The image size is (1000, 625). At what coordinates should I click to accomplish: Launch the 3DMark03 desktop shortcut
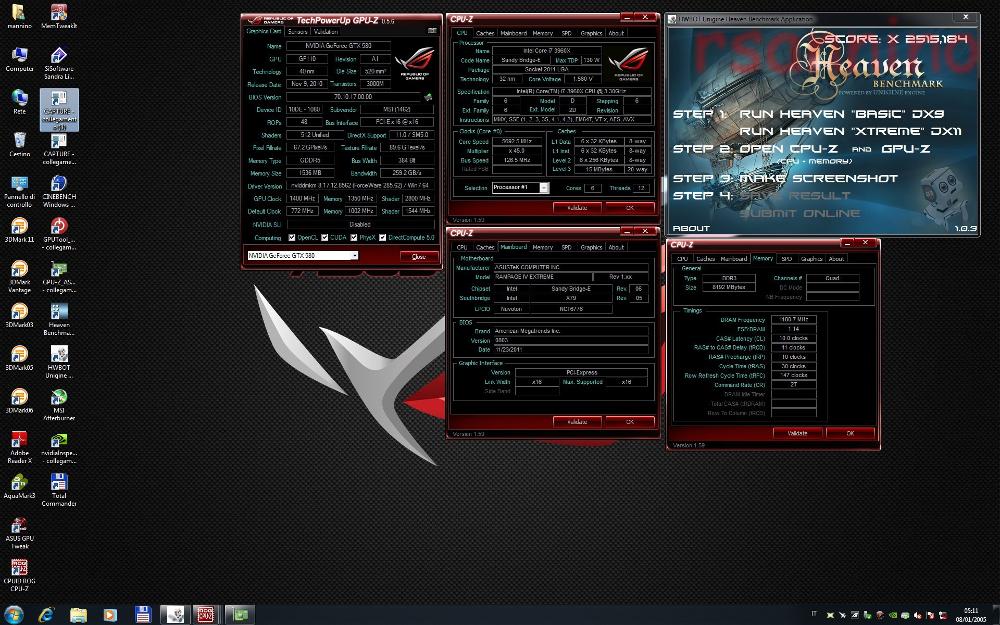[x=19, y=315]
